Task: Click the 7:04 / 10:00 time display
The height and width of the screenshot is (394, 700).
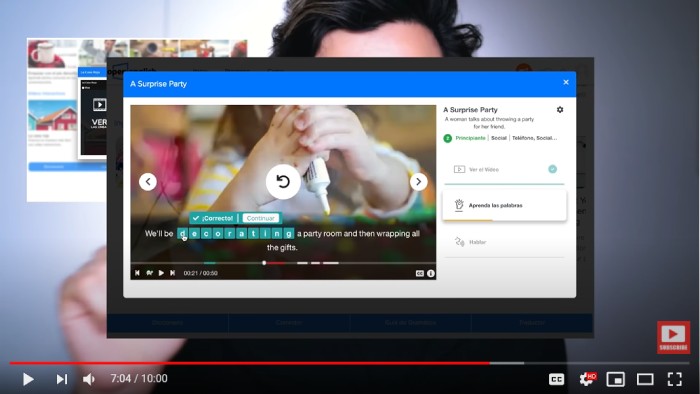Action: [x=139, y=379]
